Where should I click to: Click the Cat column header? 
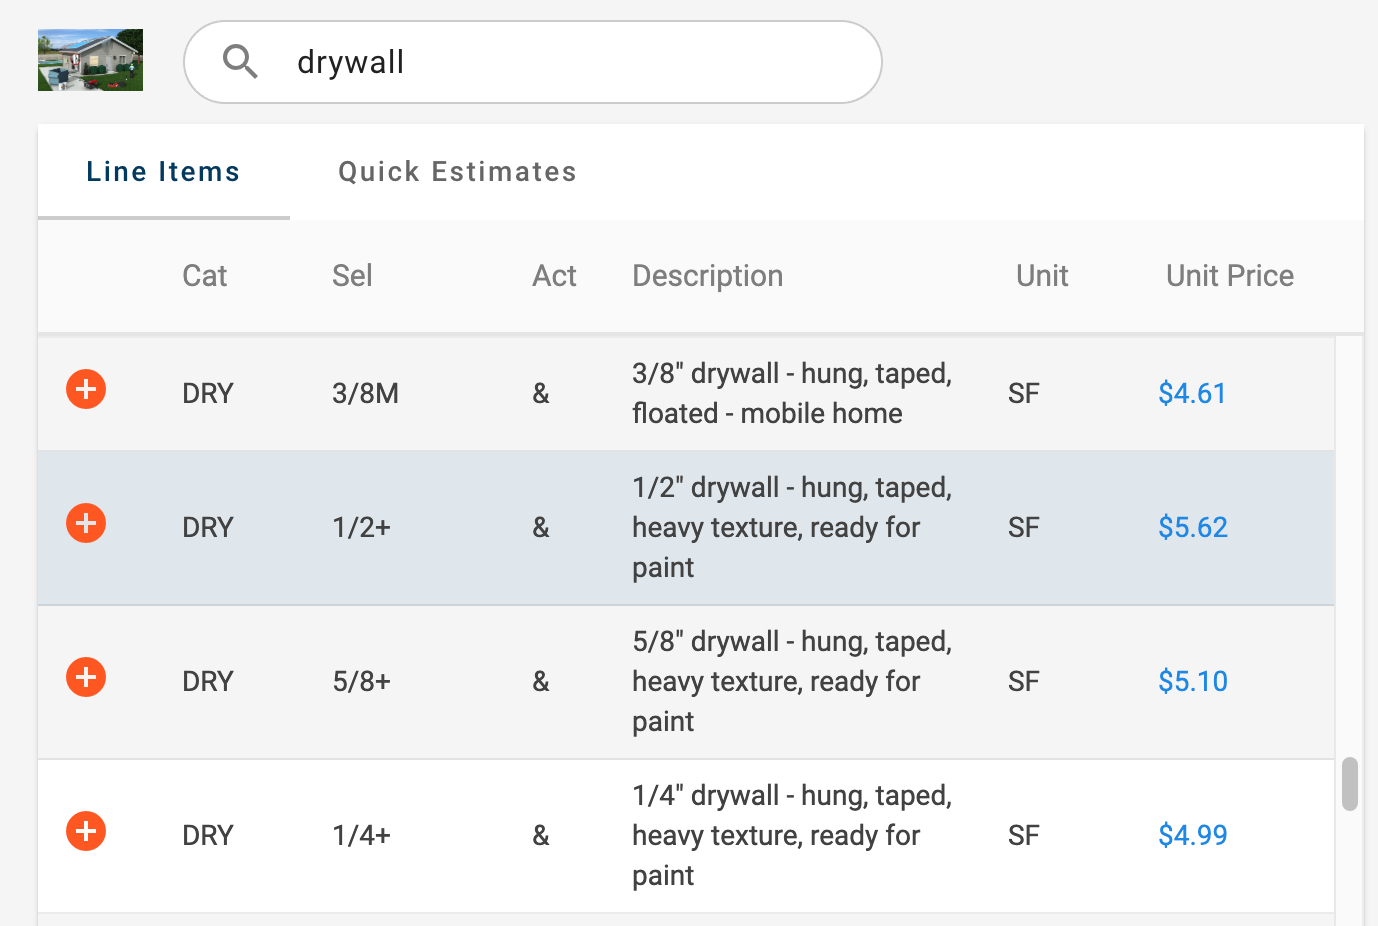click(205, 276)
